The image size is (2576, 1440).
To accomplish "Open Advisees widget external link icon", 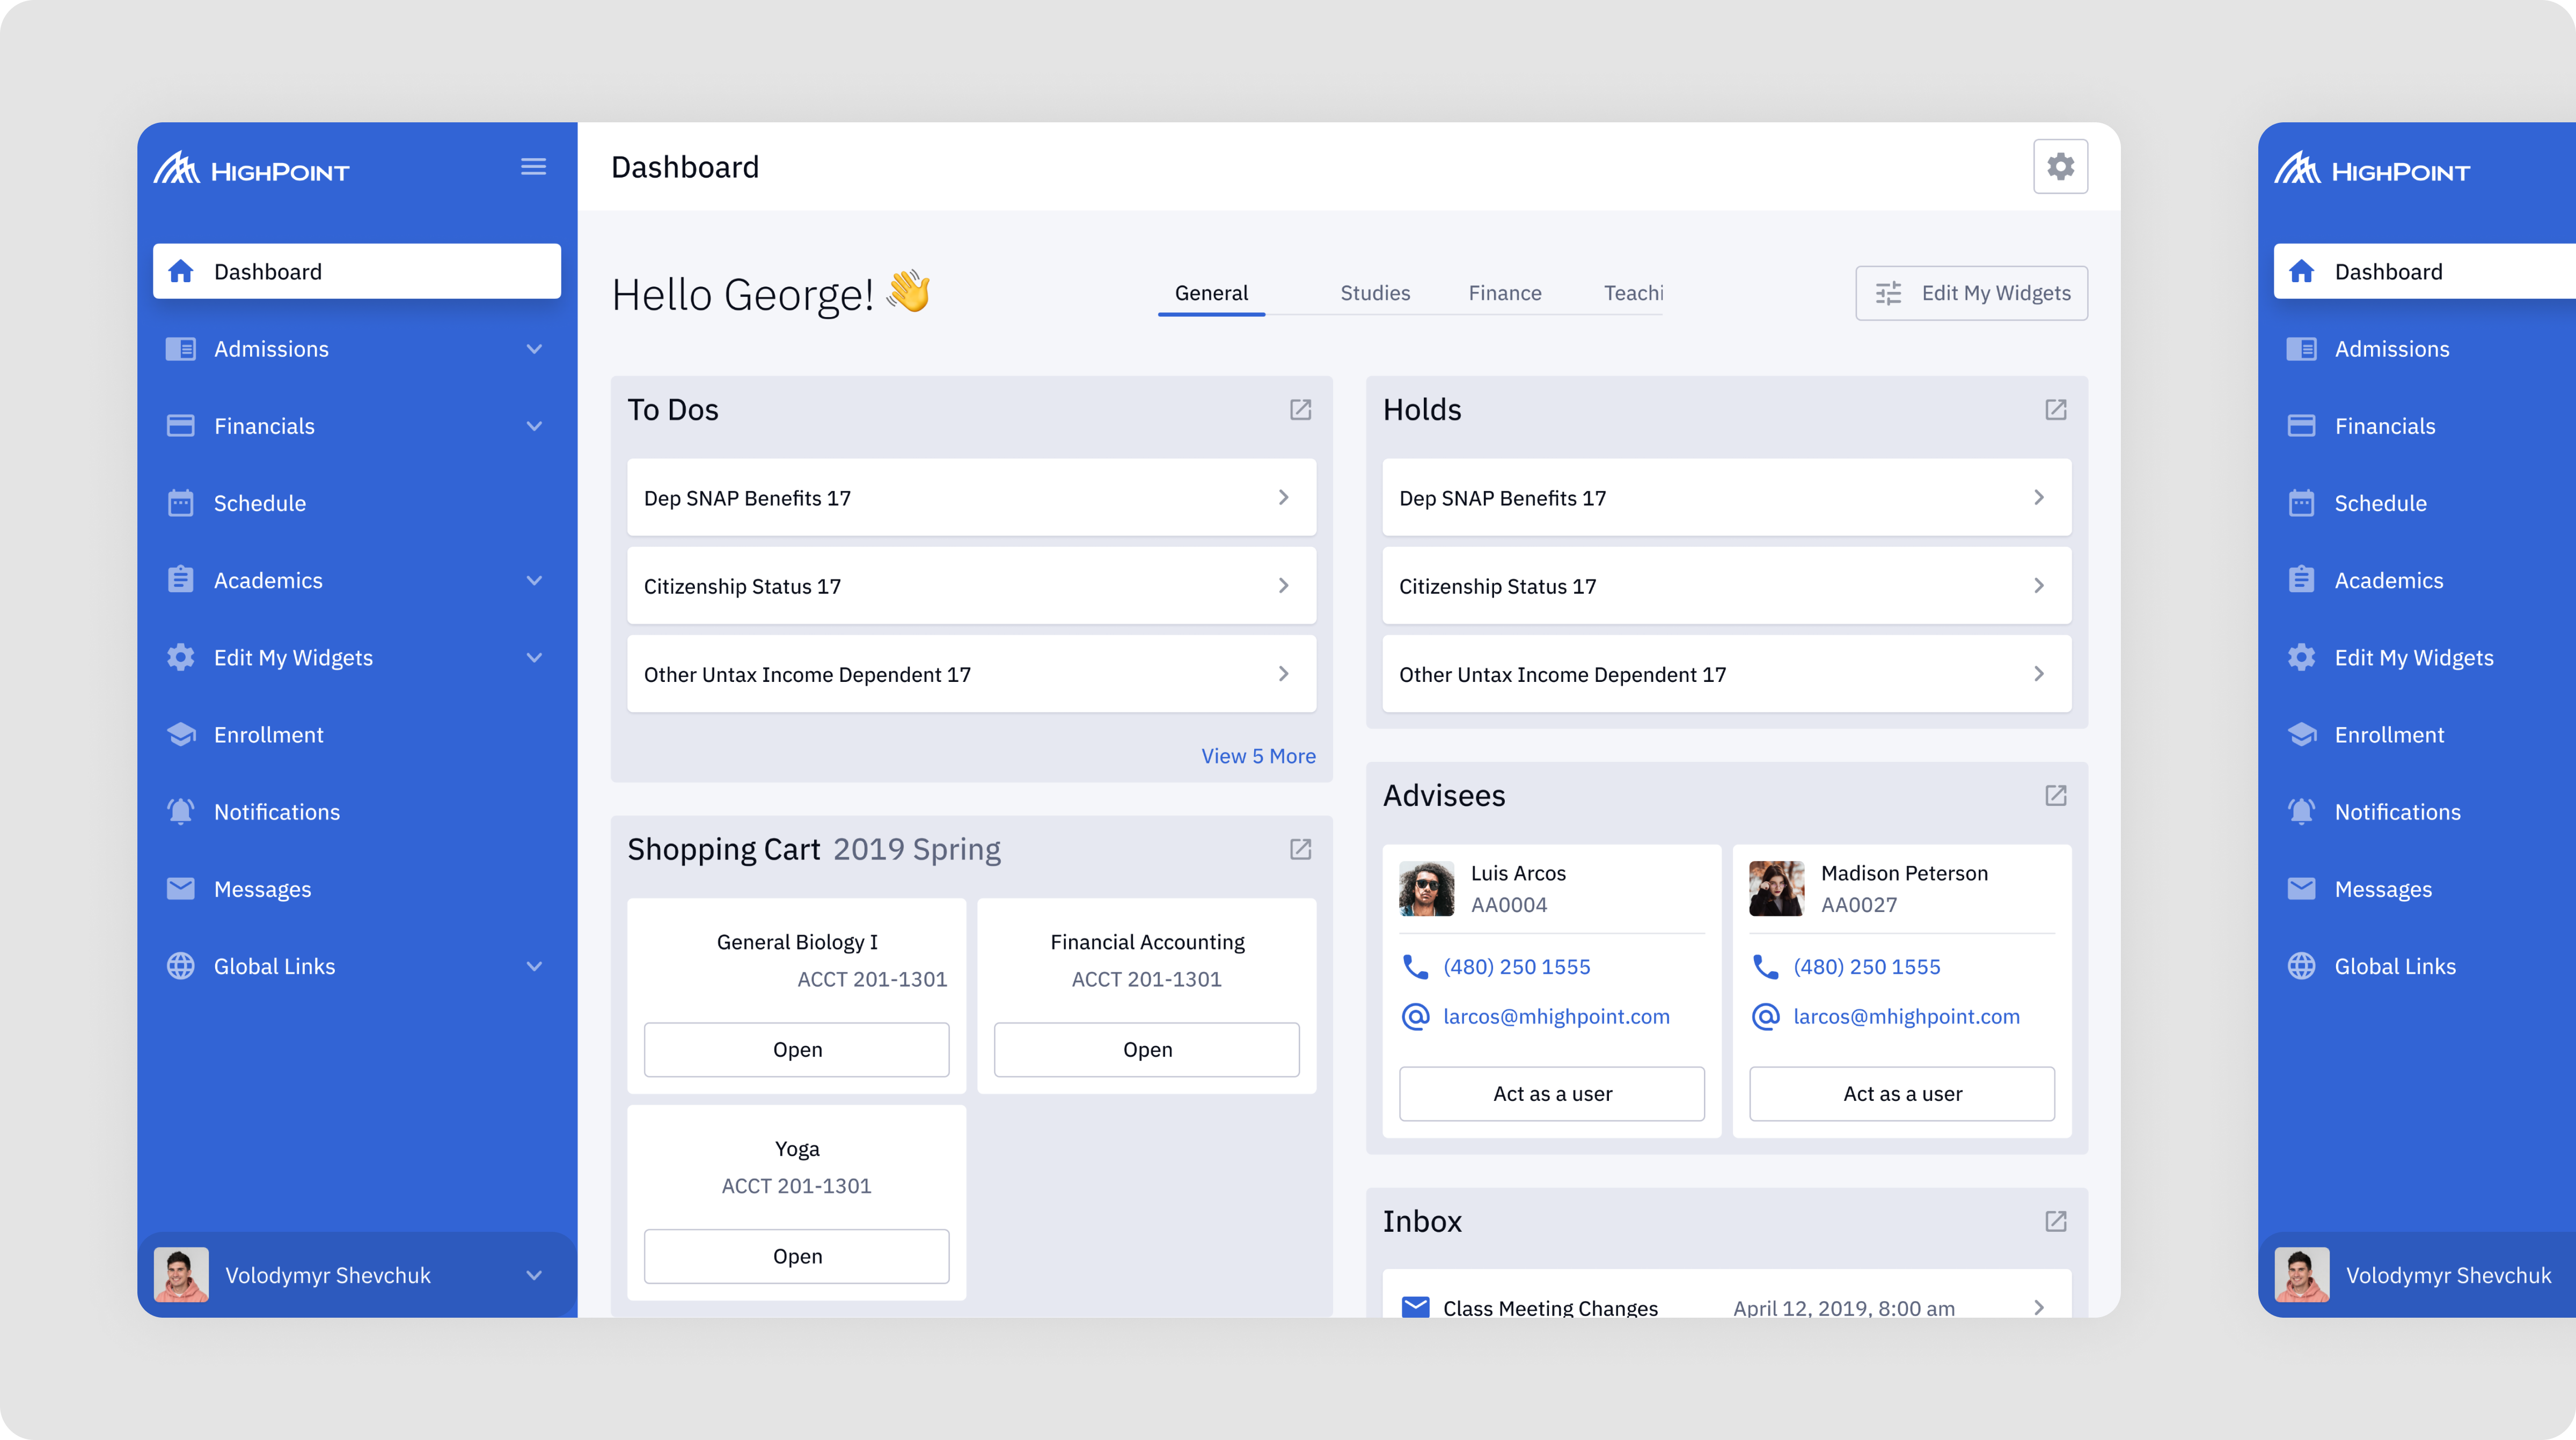I will coord(2055,795).
